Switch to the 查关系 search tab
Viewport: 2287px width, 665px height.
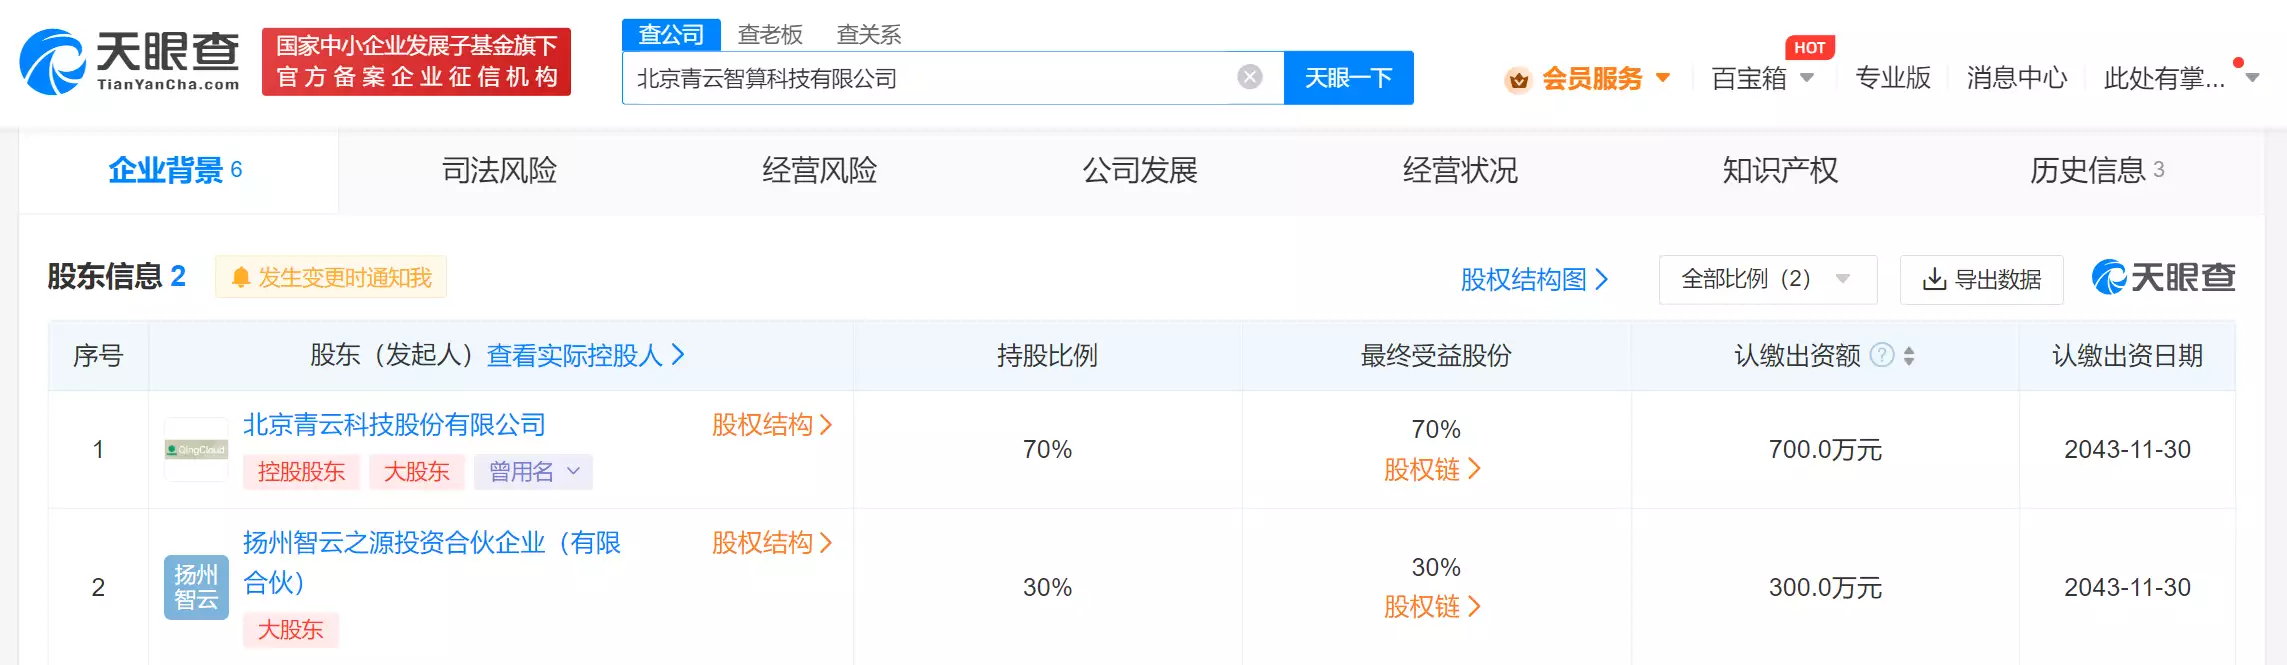[869, 35]
